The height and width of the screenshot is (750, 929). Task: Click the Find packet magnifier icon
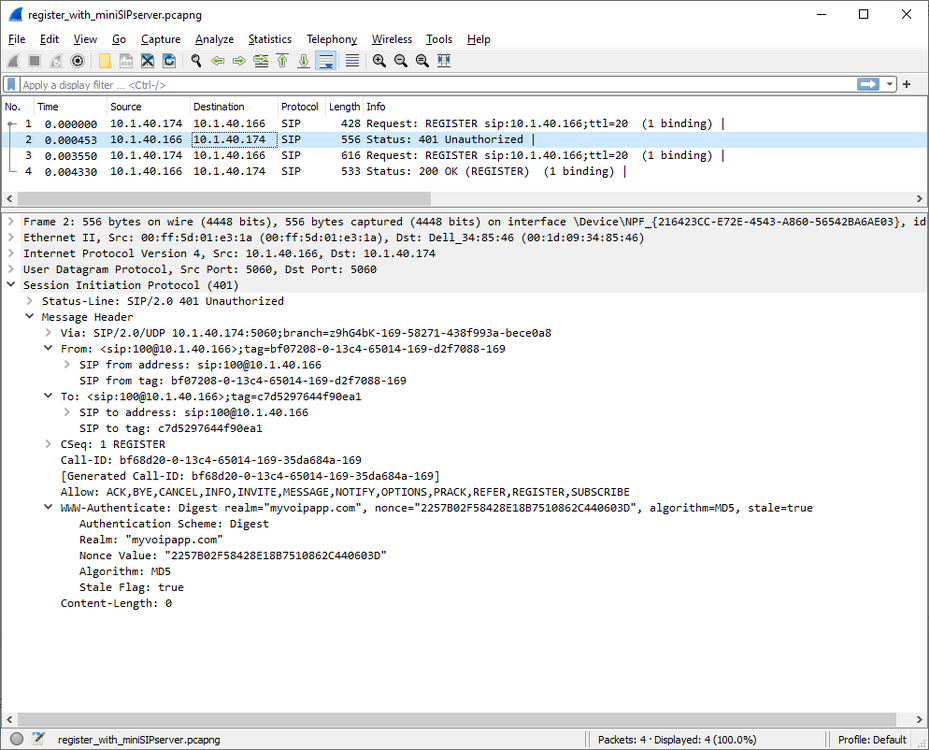click(196, 61)
